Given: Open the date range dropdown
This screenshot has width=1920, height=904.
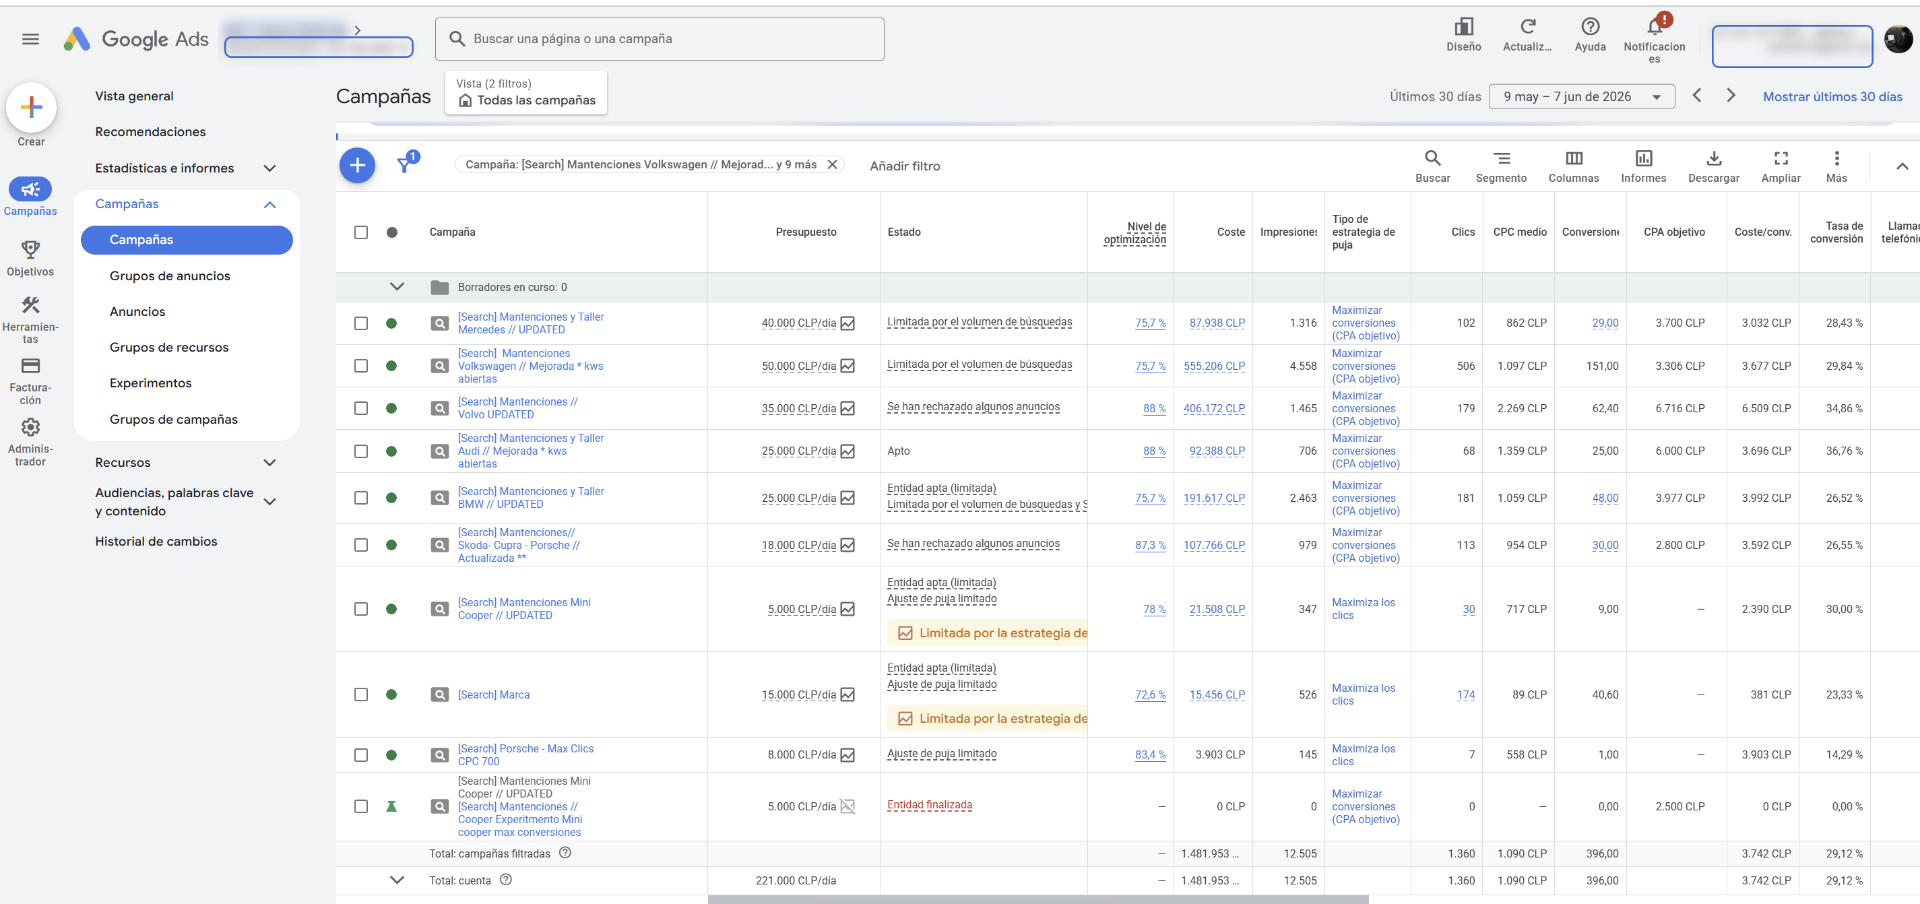Looking at the screenshot, I should 1582,97.
